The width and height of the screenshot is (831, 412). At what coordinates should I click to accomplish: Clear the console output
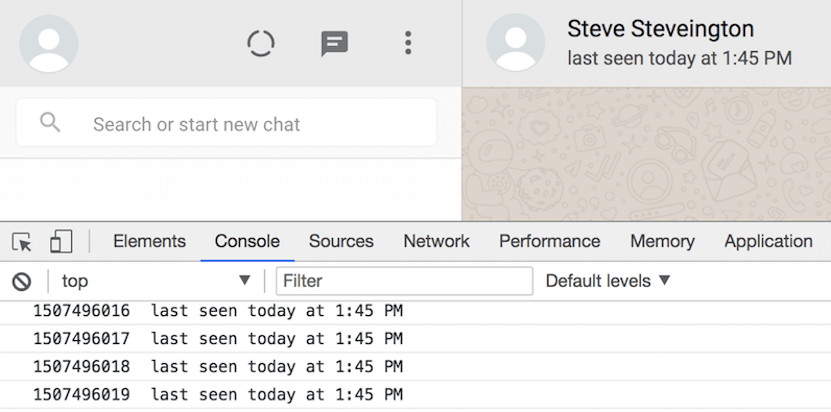pyautogui.click(x=21, y=282)
